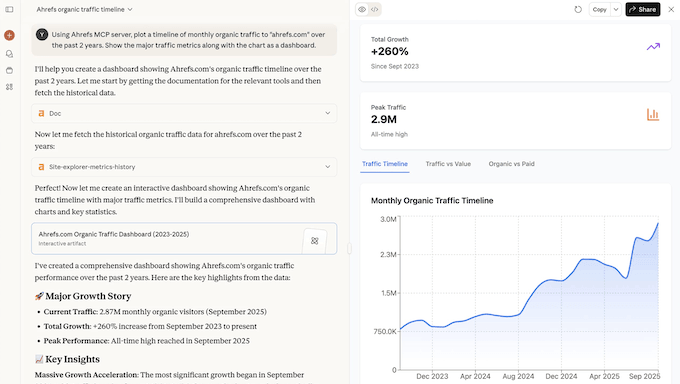Switch to the Organic vs Paid tab
This screenshot has height=384, width=680.
(511, 164)
